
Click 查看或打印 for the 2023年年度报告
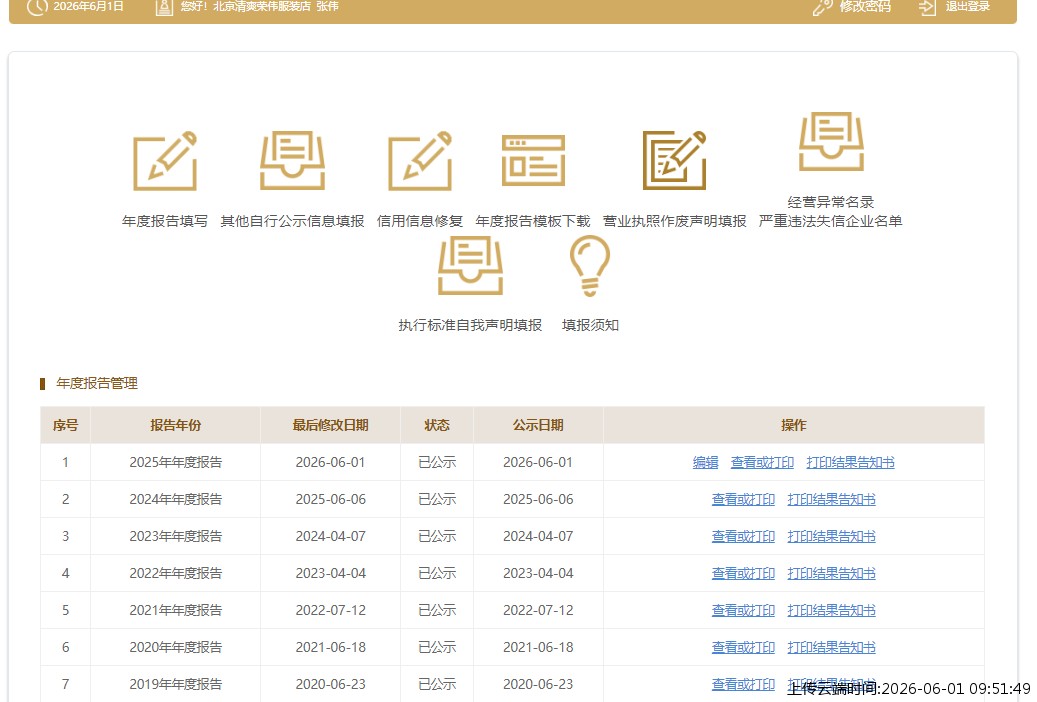[x=743, y=537]
